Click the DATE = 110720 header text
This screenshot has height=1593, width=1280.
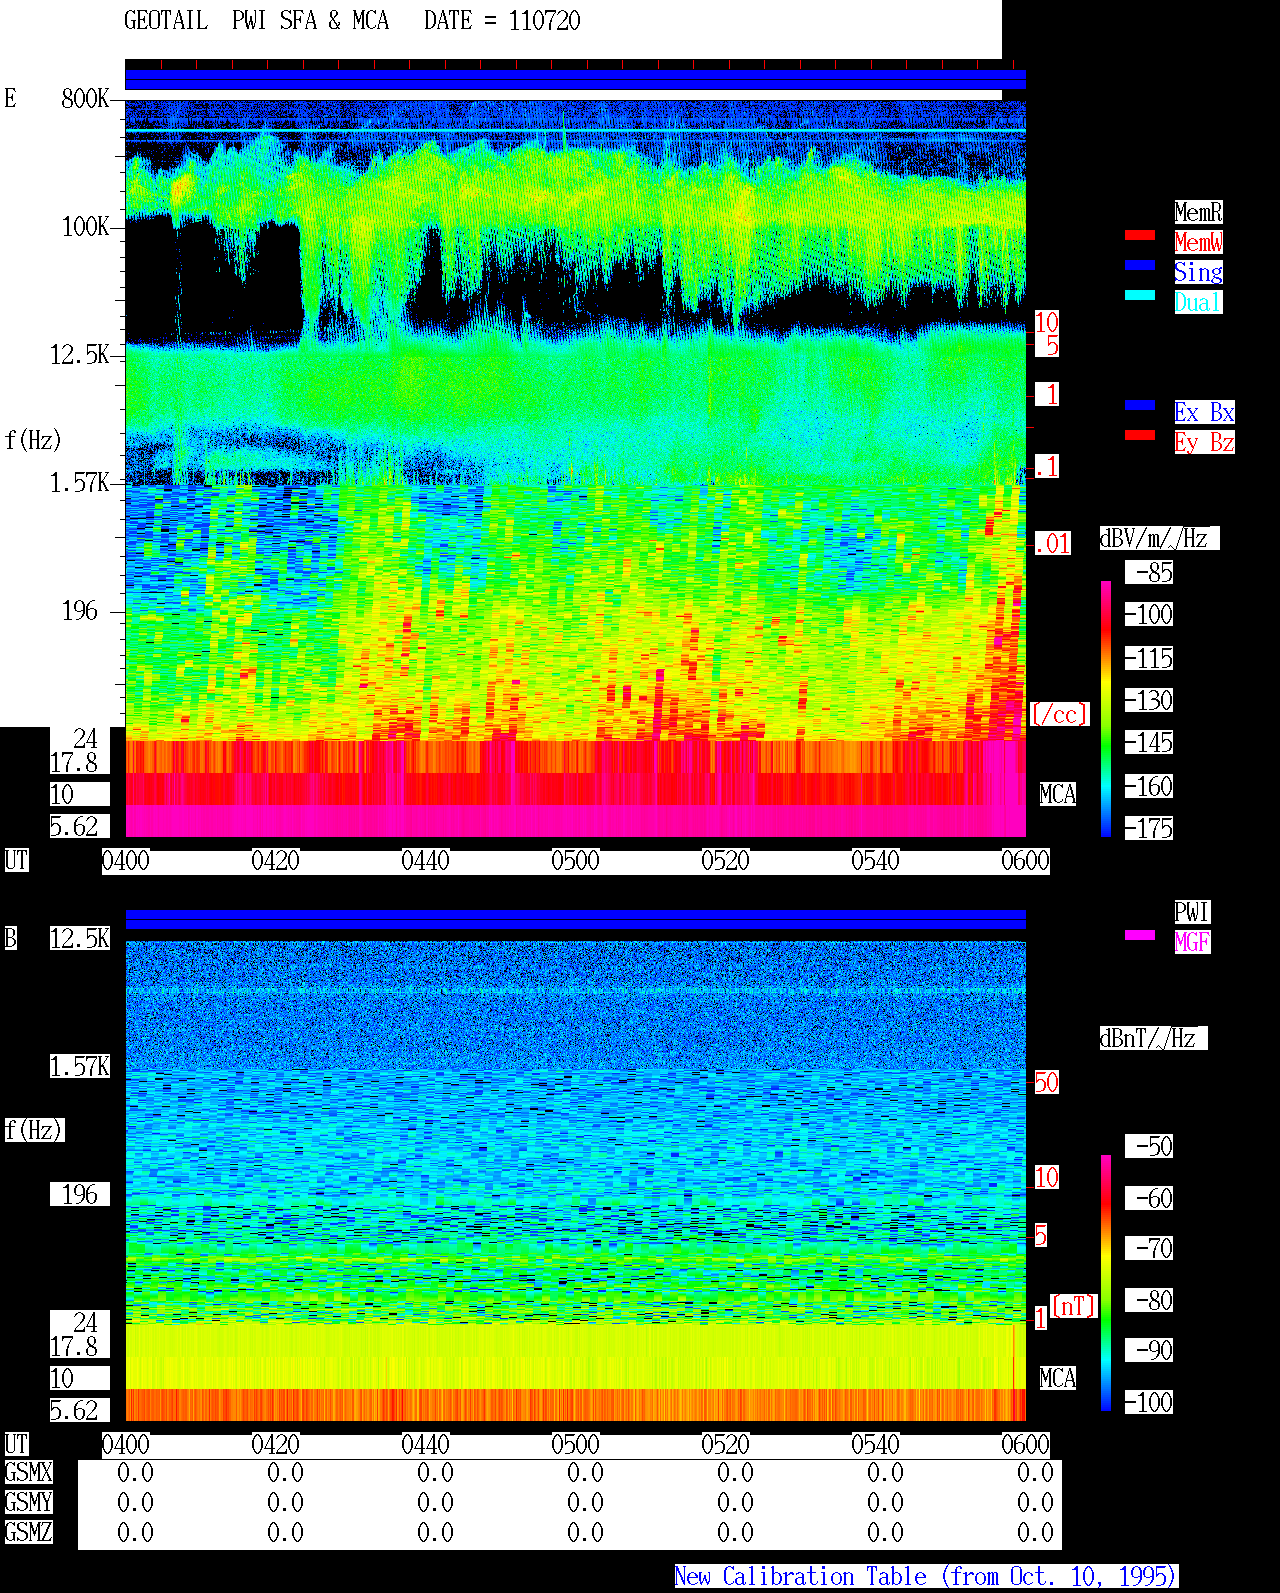click(502, 21)
